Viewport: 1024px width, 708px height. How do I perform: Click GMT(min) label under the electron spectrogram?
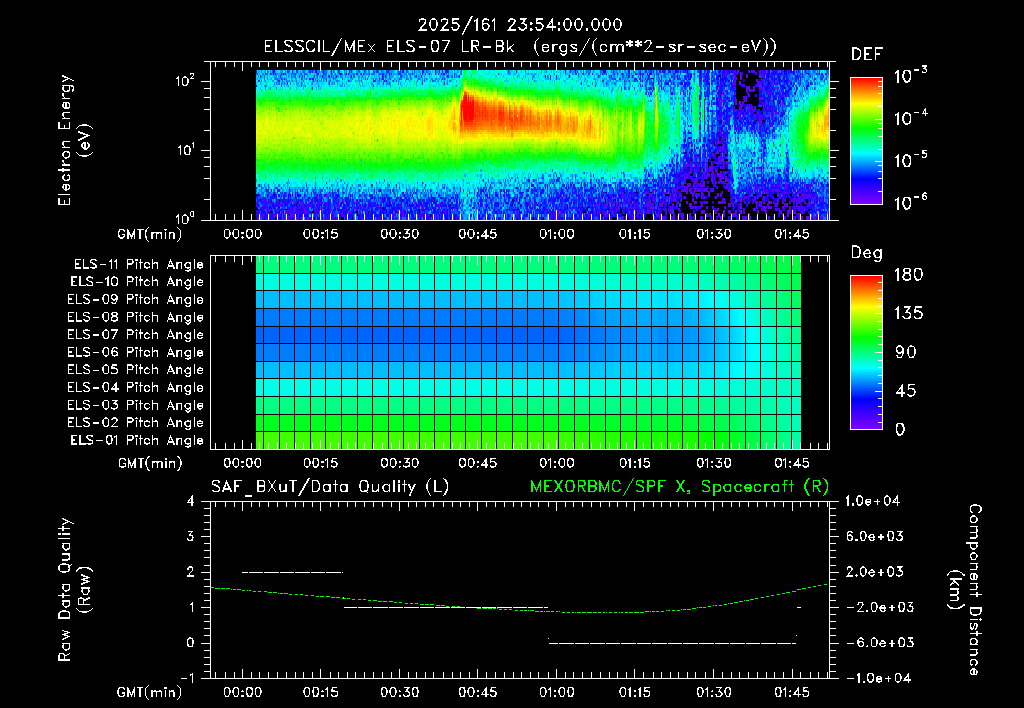(x=150, y=234)
